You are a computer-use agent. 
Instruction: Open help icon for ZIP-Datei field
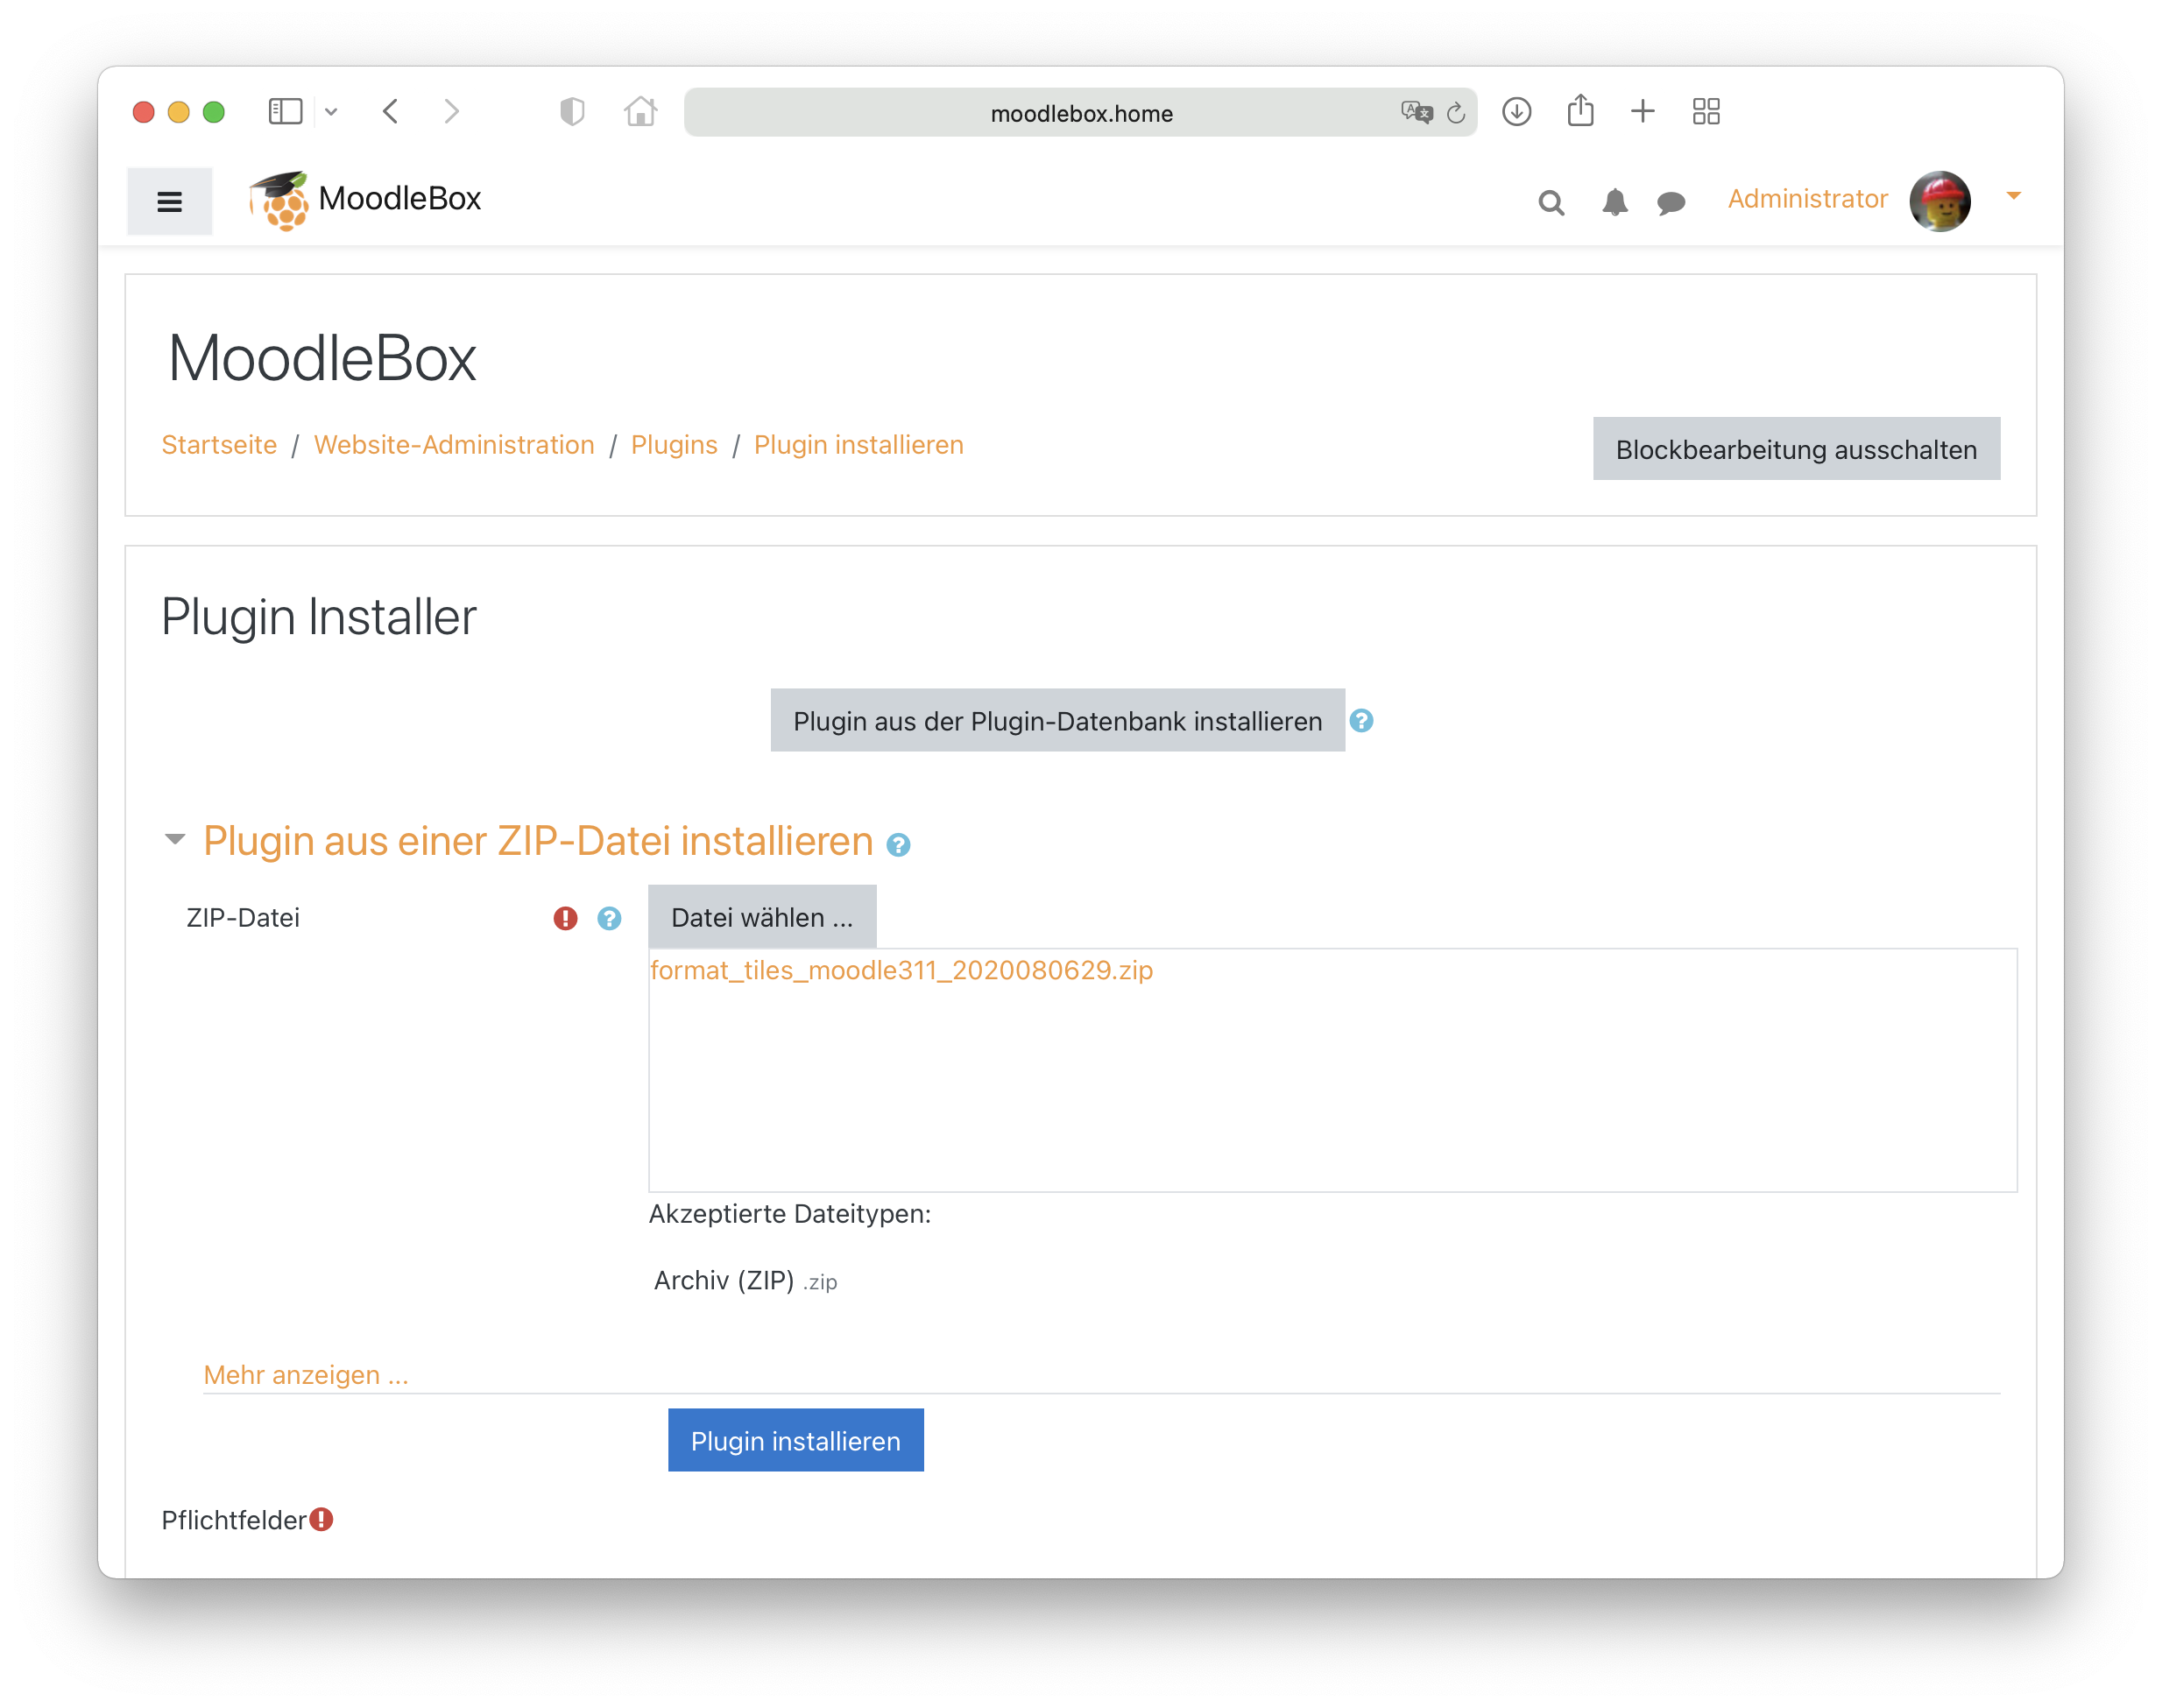(609, 918)
